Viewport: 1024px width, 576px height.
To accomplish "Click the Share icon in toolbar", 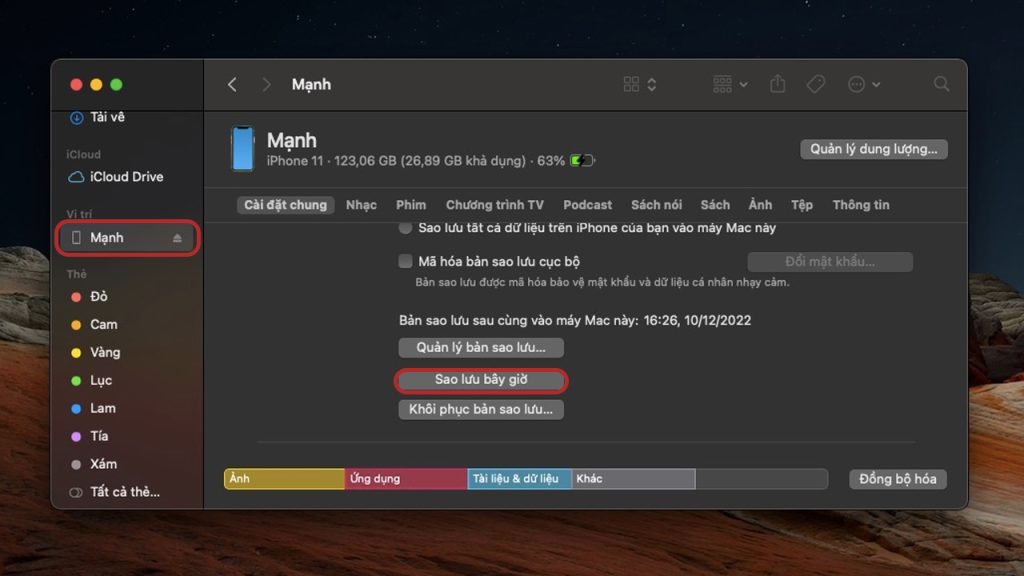I will click(x=777, y=85).
